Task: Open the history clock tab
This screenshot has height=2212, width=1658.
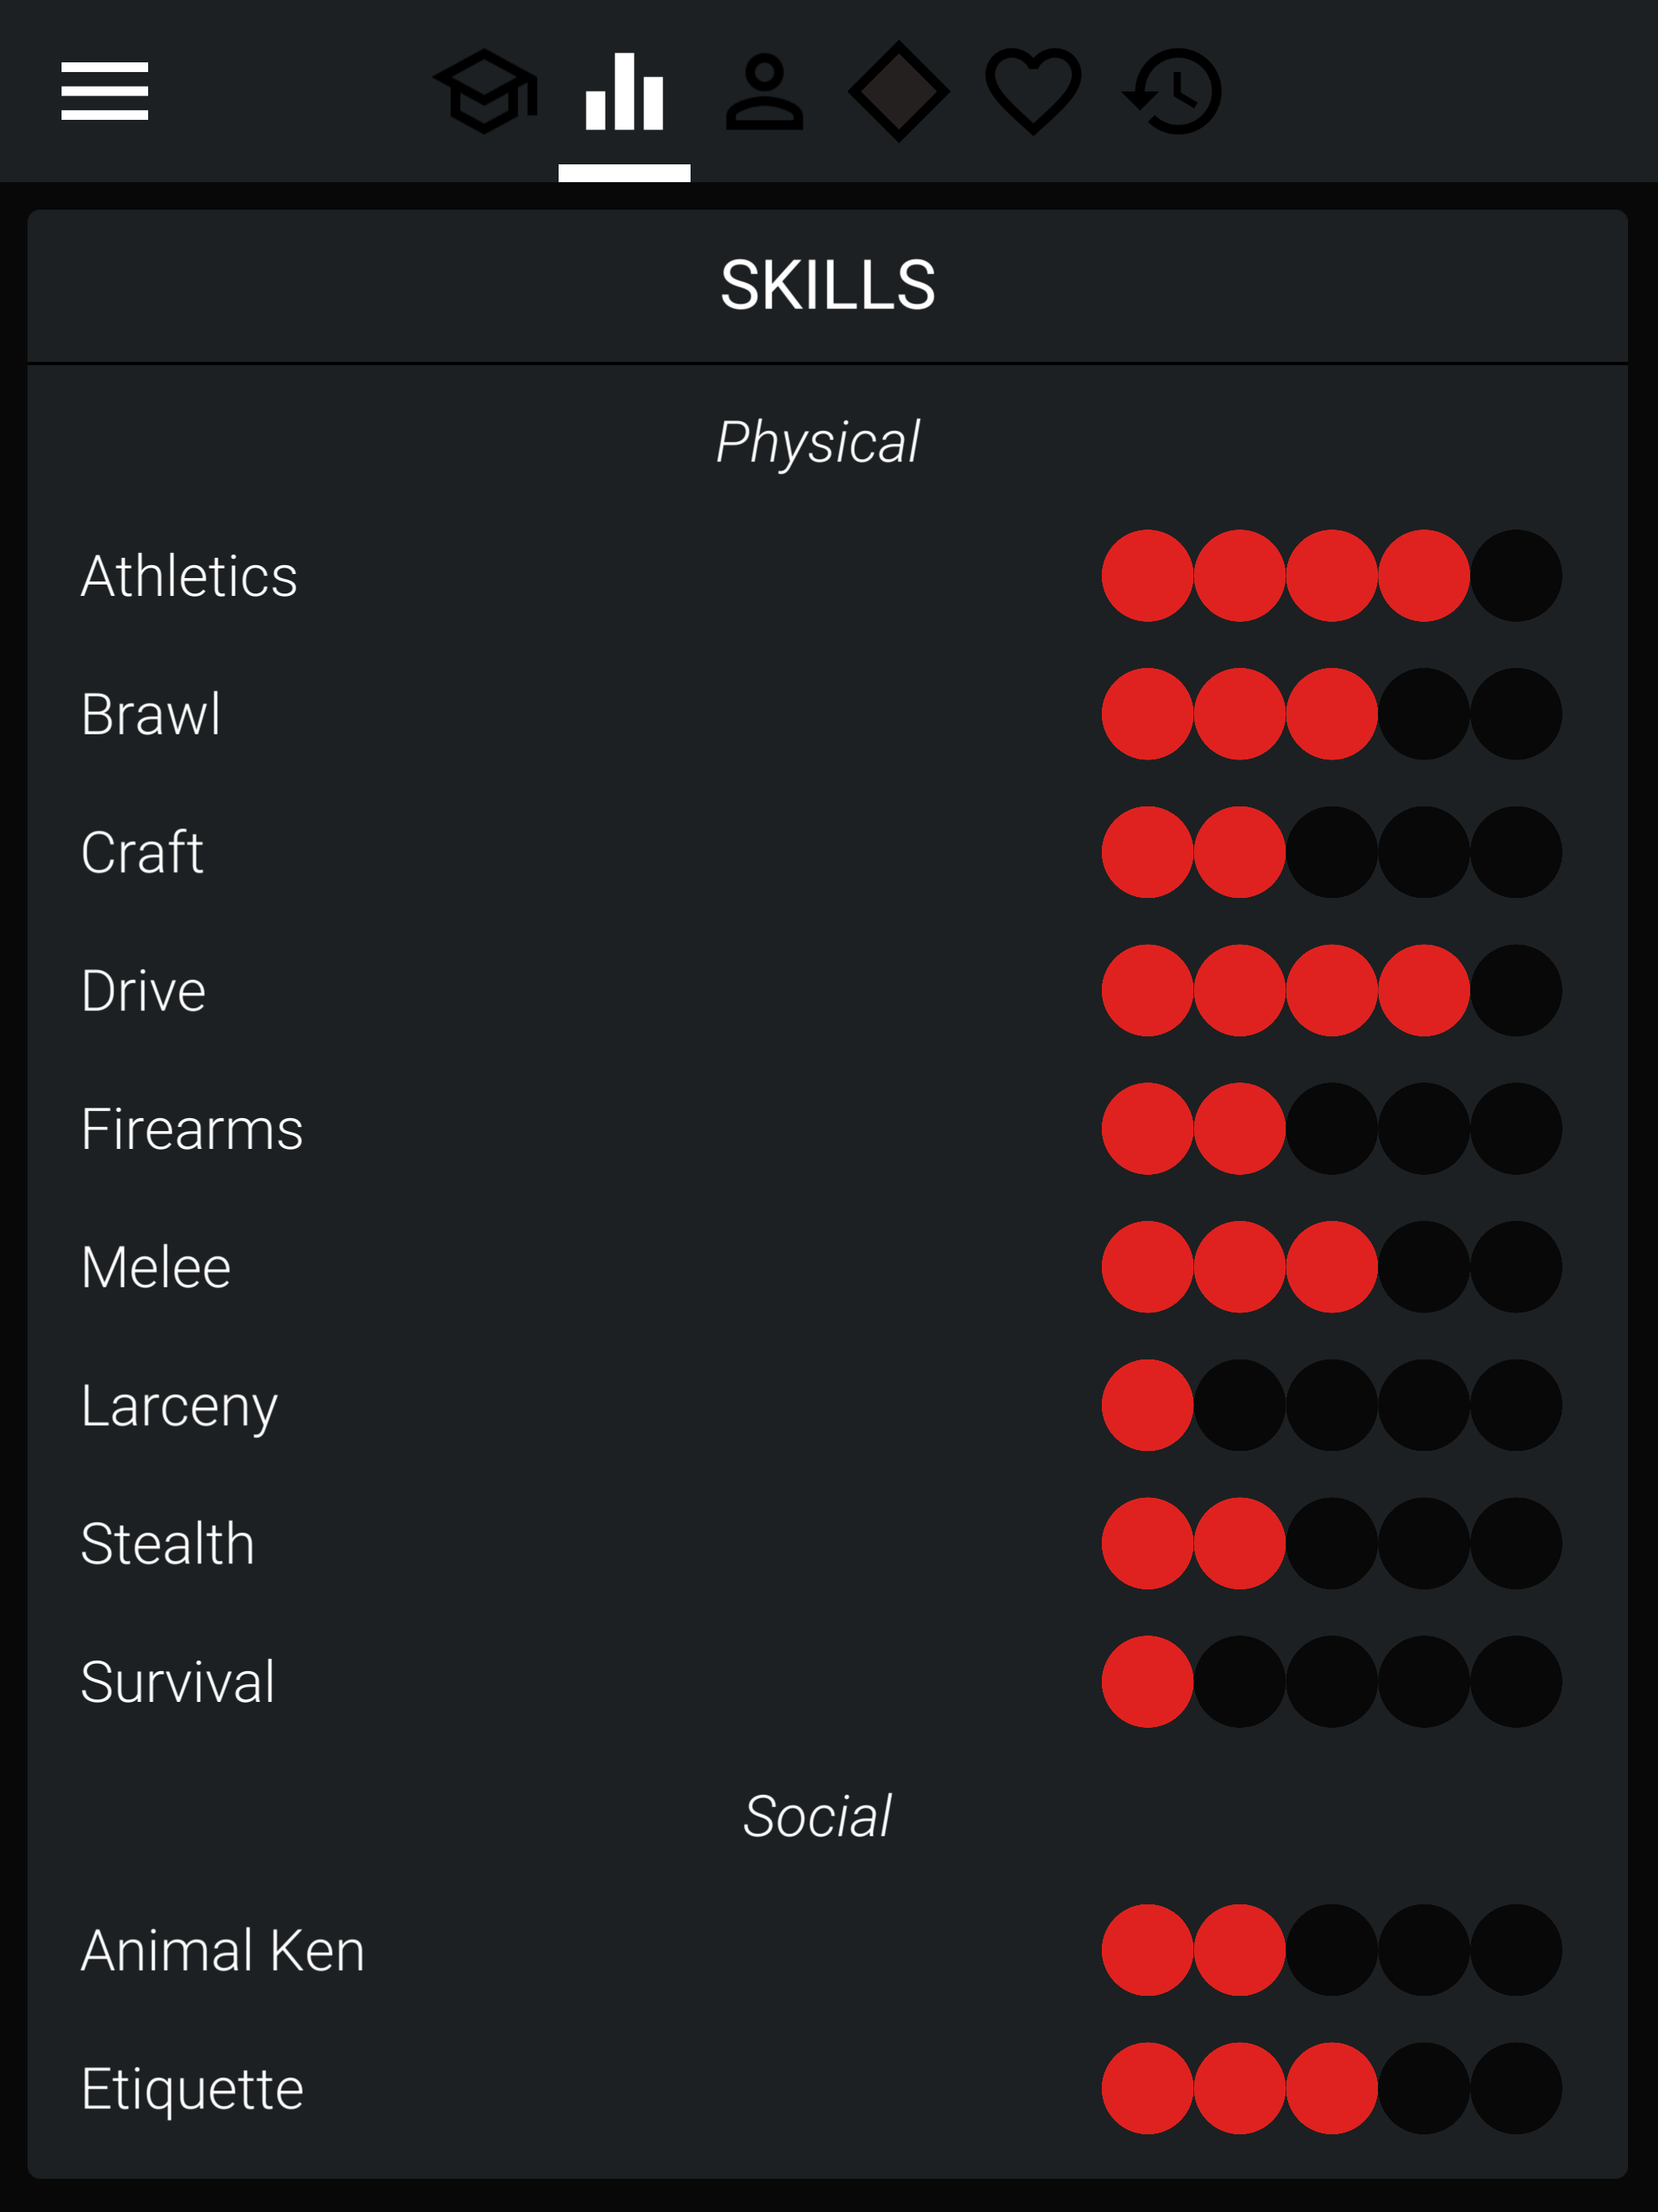Action: click(1172, 91)
